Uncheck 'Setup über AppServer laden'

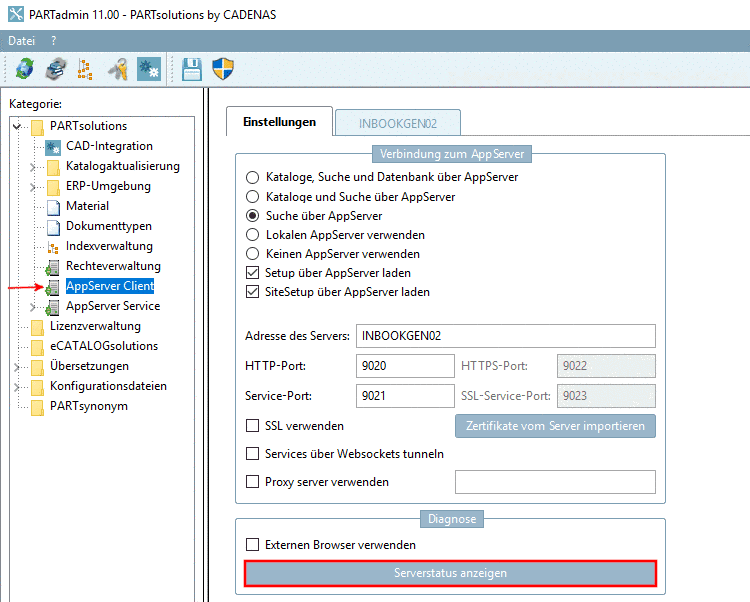(252, 273)
